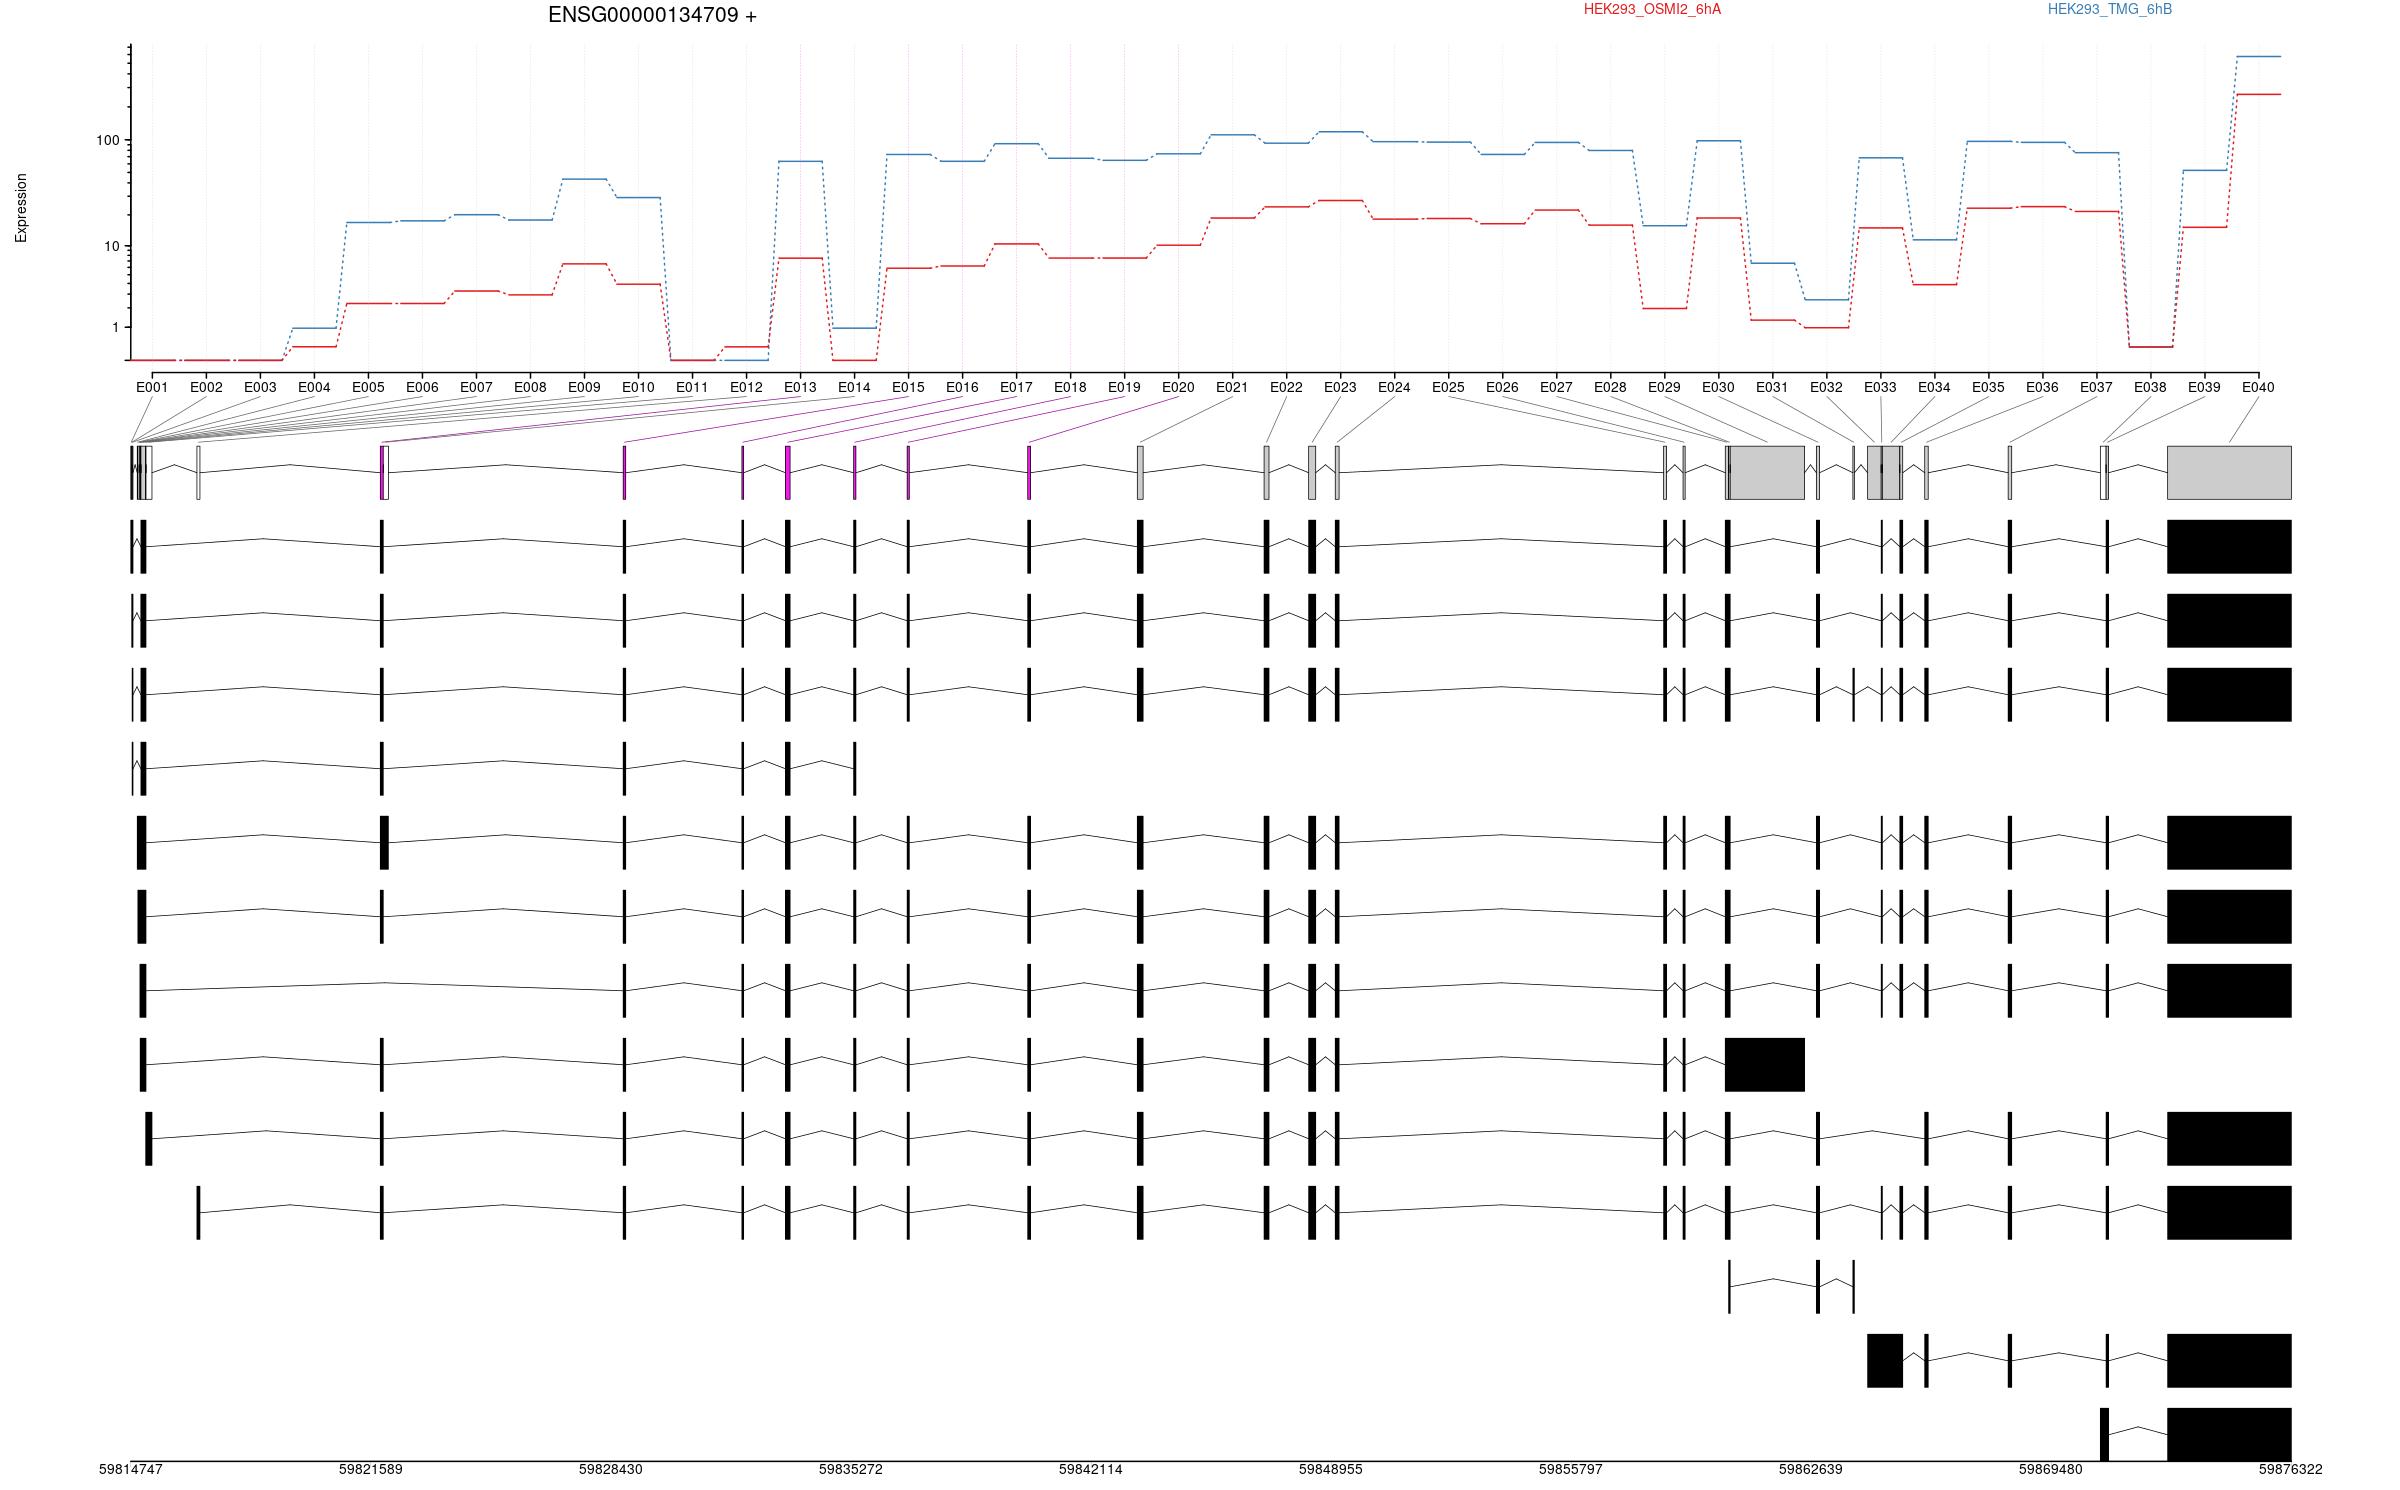Click the large black end exon of truncated ninth transcript
Screen dimensions: 2400x1490
click(x=1765, y=1065)
